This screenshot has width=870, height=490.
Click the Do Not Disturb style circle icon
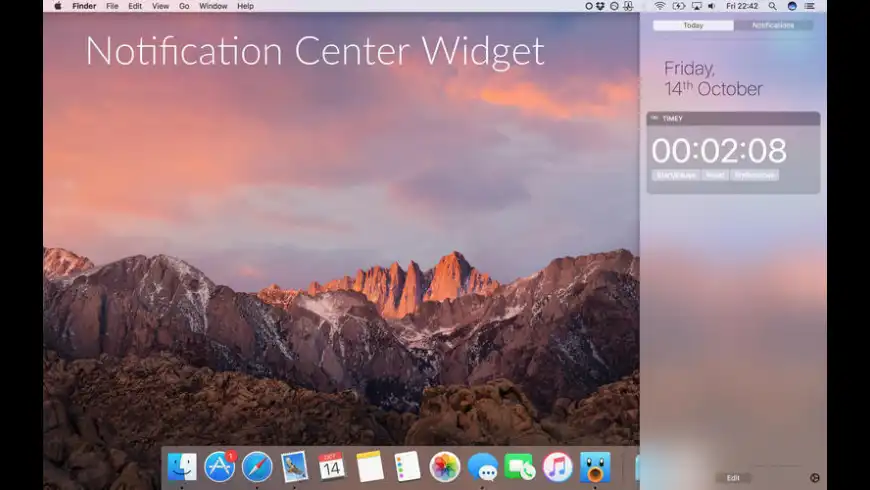[x=614, y=6]
